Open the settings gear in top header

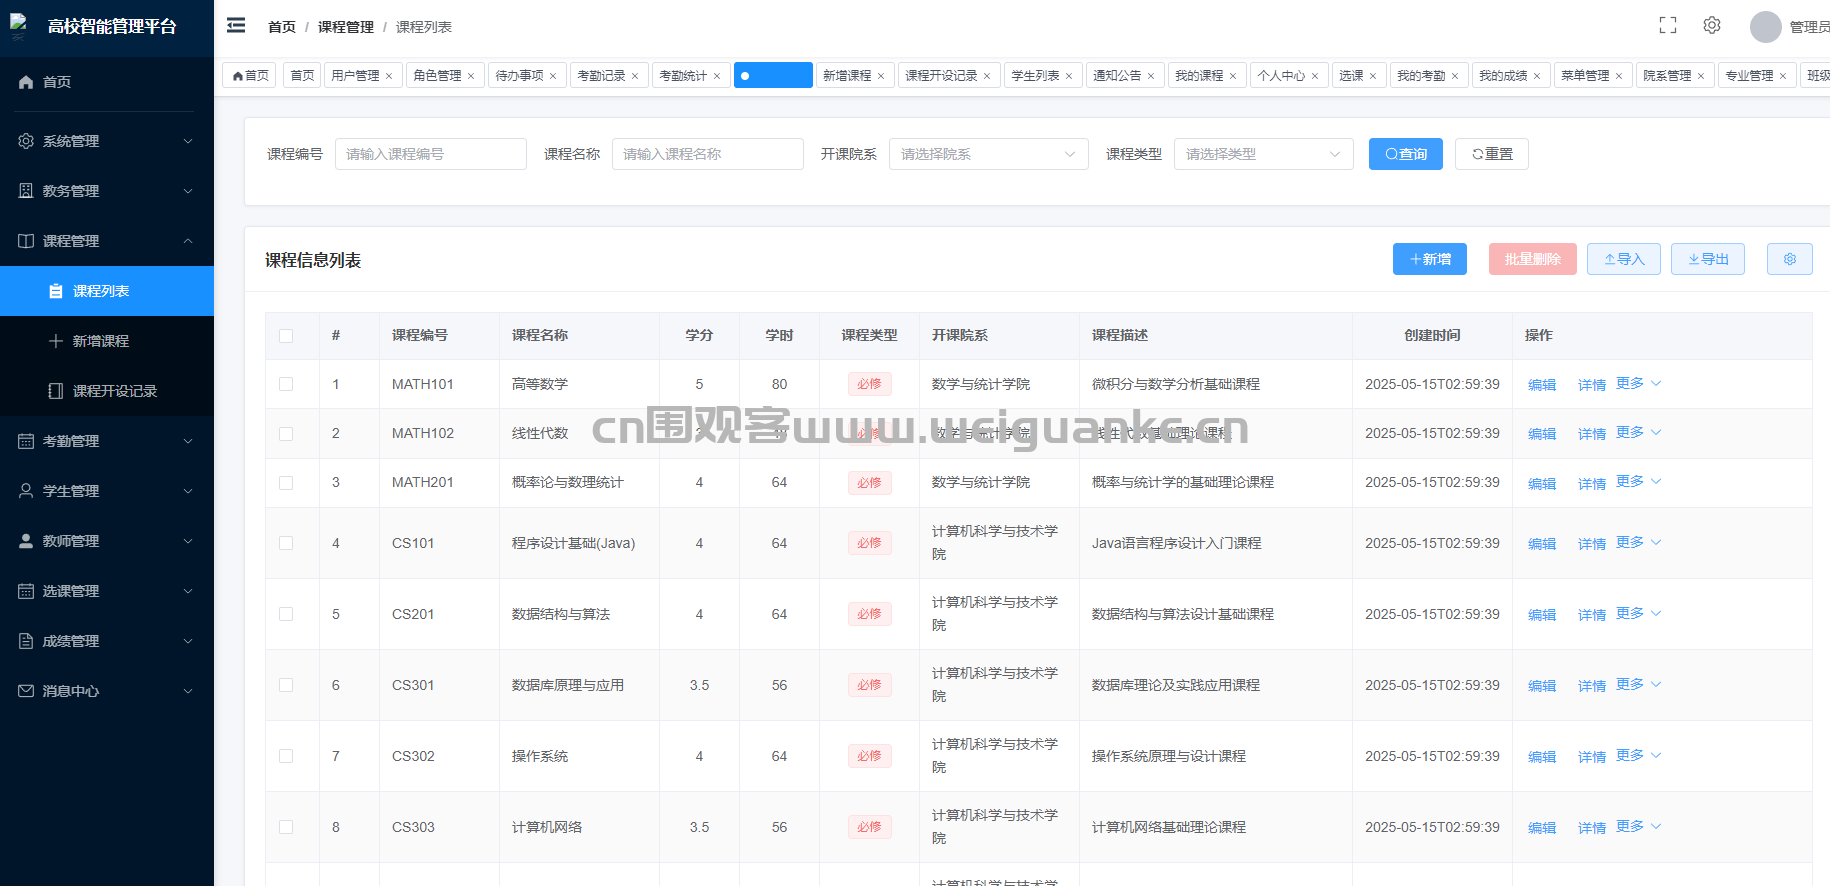click(1712, 26)
